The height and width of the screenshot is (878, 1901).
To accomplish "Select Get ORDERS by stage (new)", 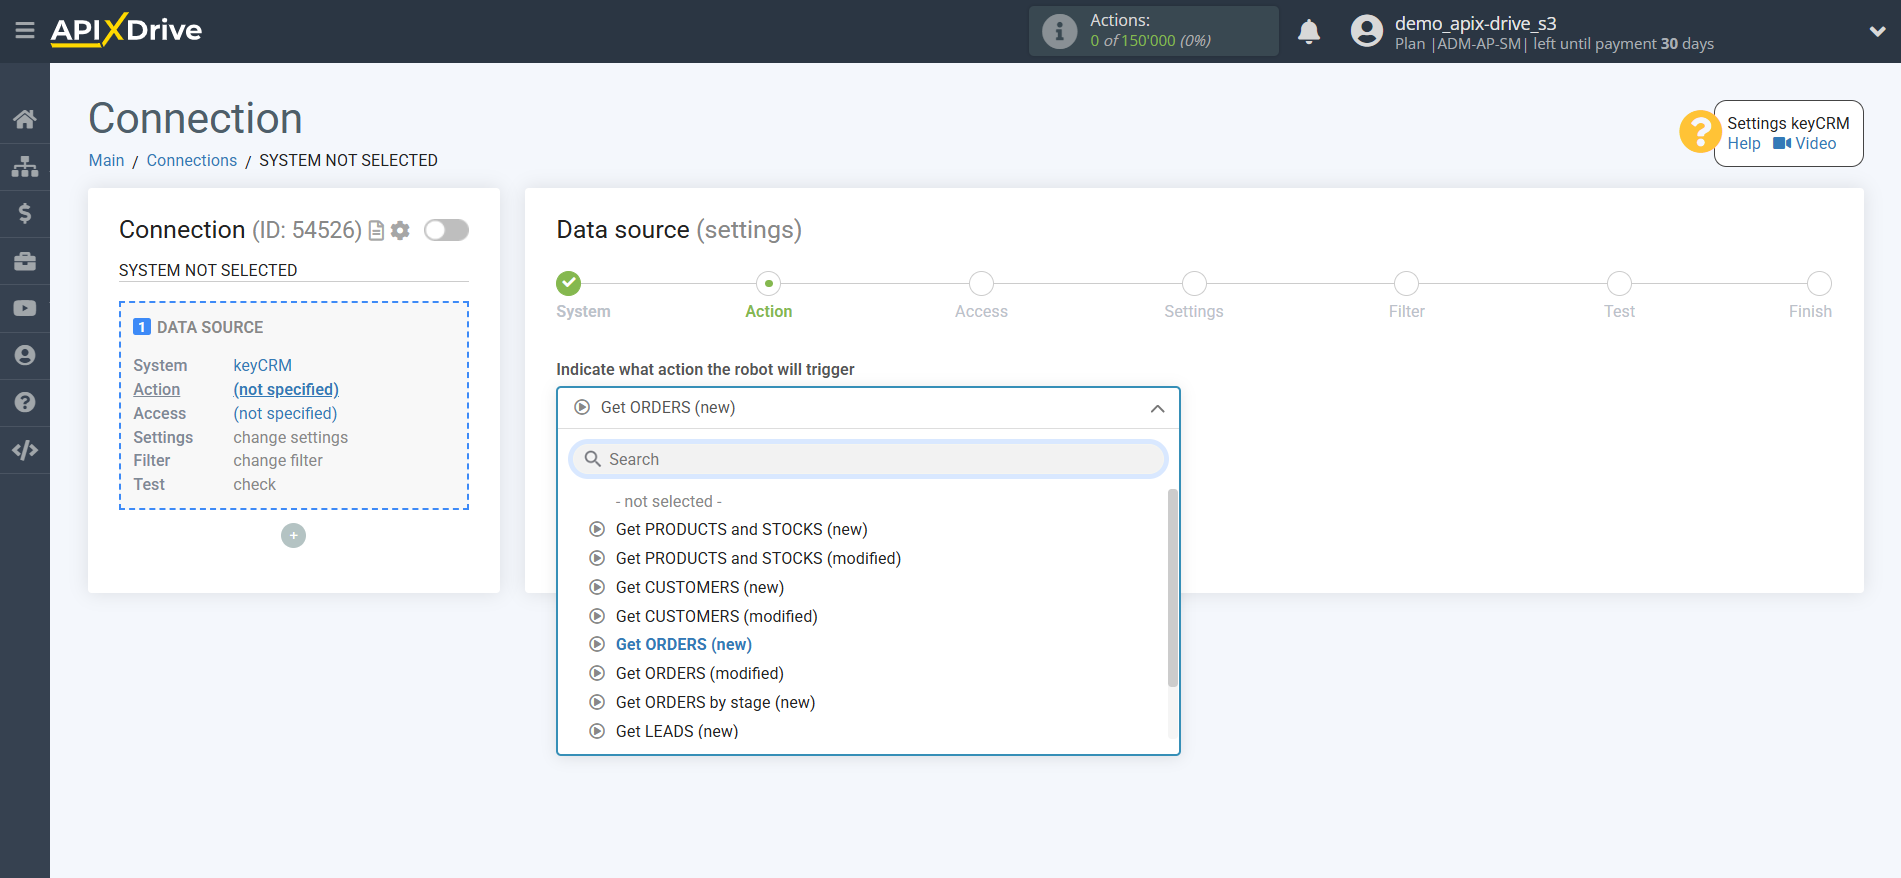I will [x=715, y=702].
